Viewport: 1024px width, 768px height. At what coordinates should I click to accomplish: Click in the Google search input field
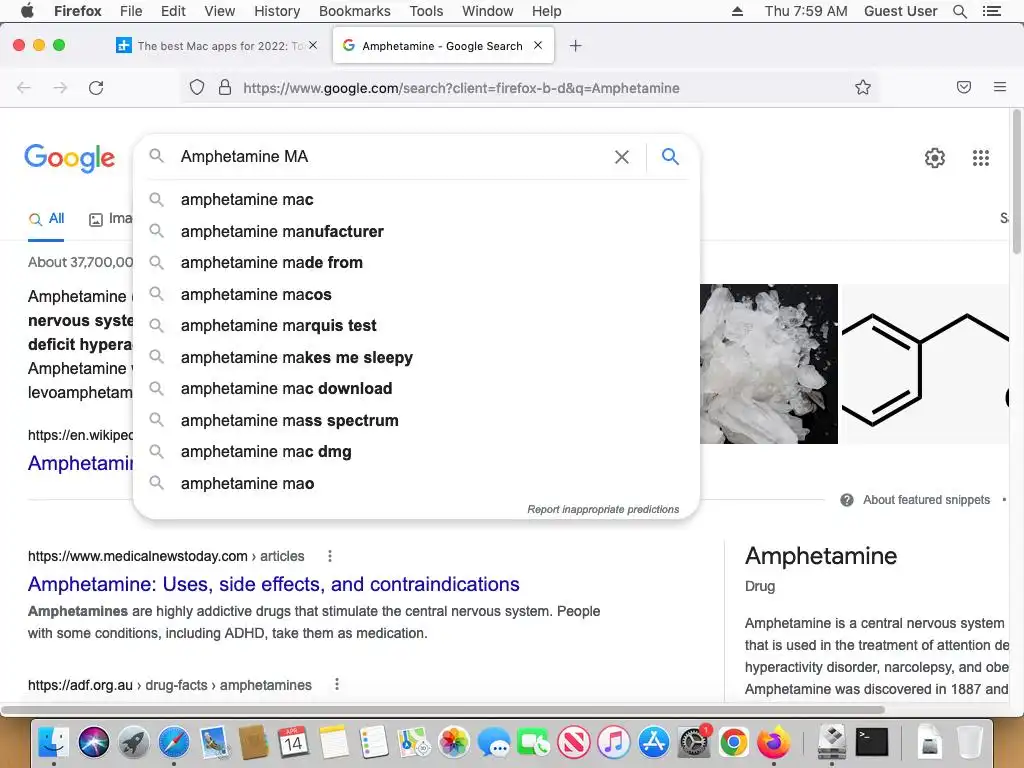392,157
